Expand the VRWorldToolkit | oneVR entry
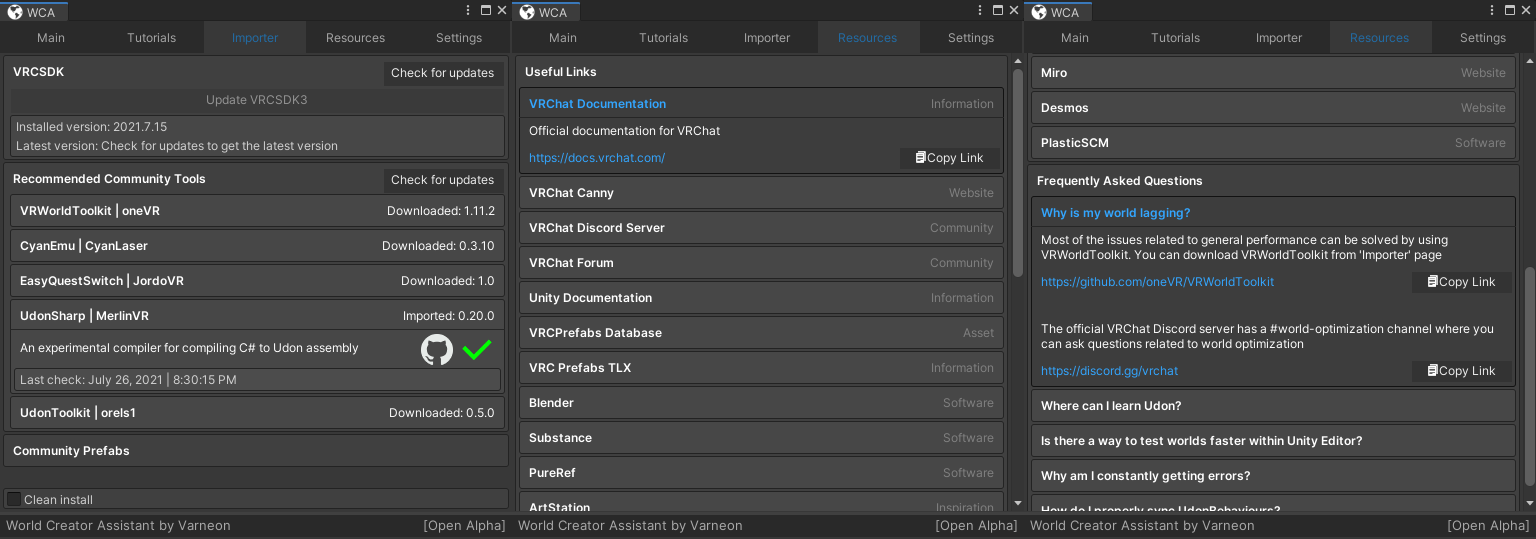The width and height of the screenshot is (1536, 539). 256,211
